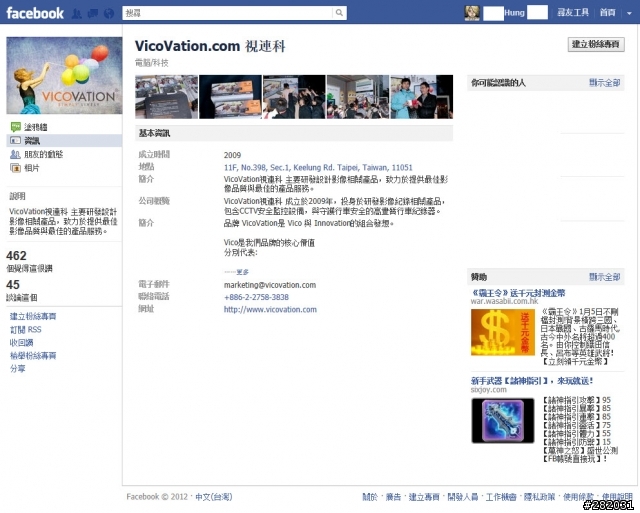Open 工作機會 footer link

pyautogui.click(x=501, y=497)
